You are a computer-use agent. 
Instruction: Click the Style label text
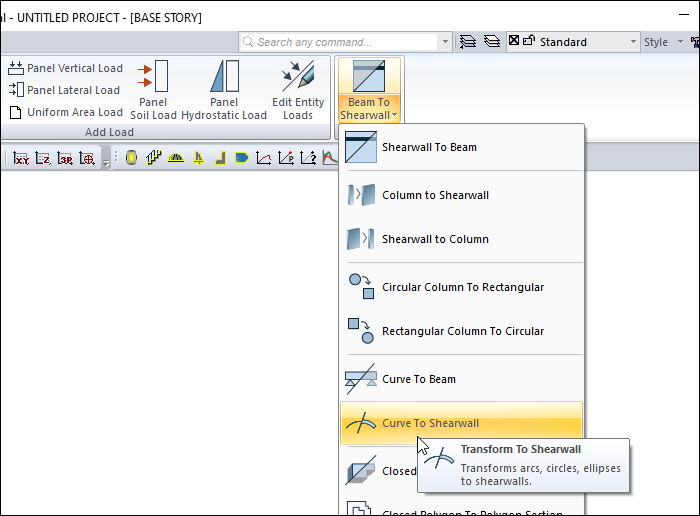tap(656, 42)
